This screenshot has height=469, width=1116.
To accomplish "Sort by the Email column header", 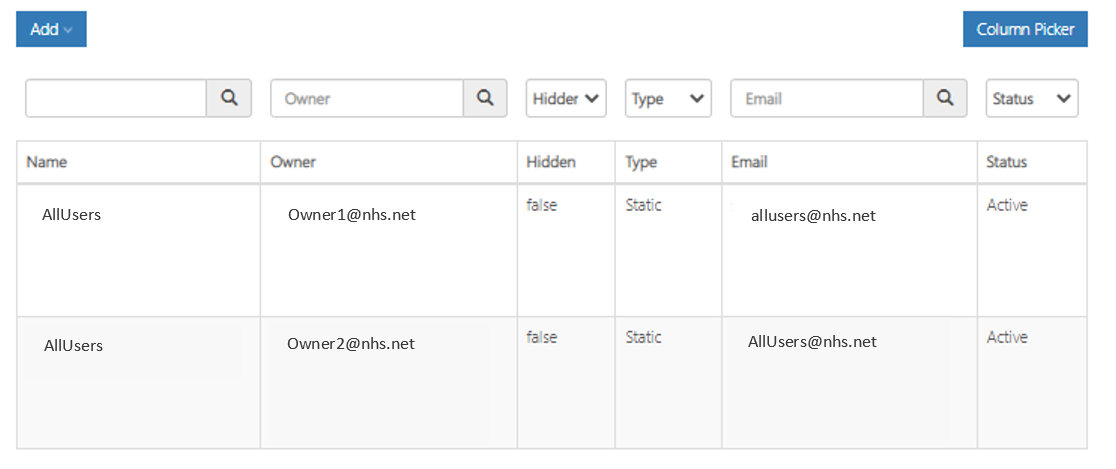I will point(749,162).
